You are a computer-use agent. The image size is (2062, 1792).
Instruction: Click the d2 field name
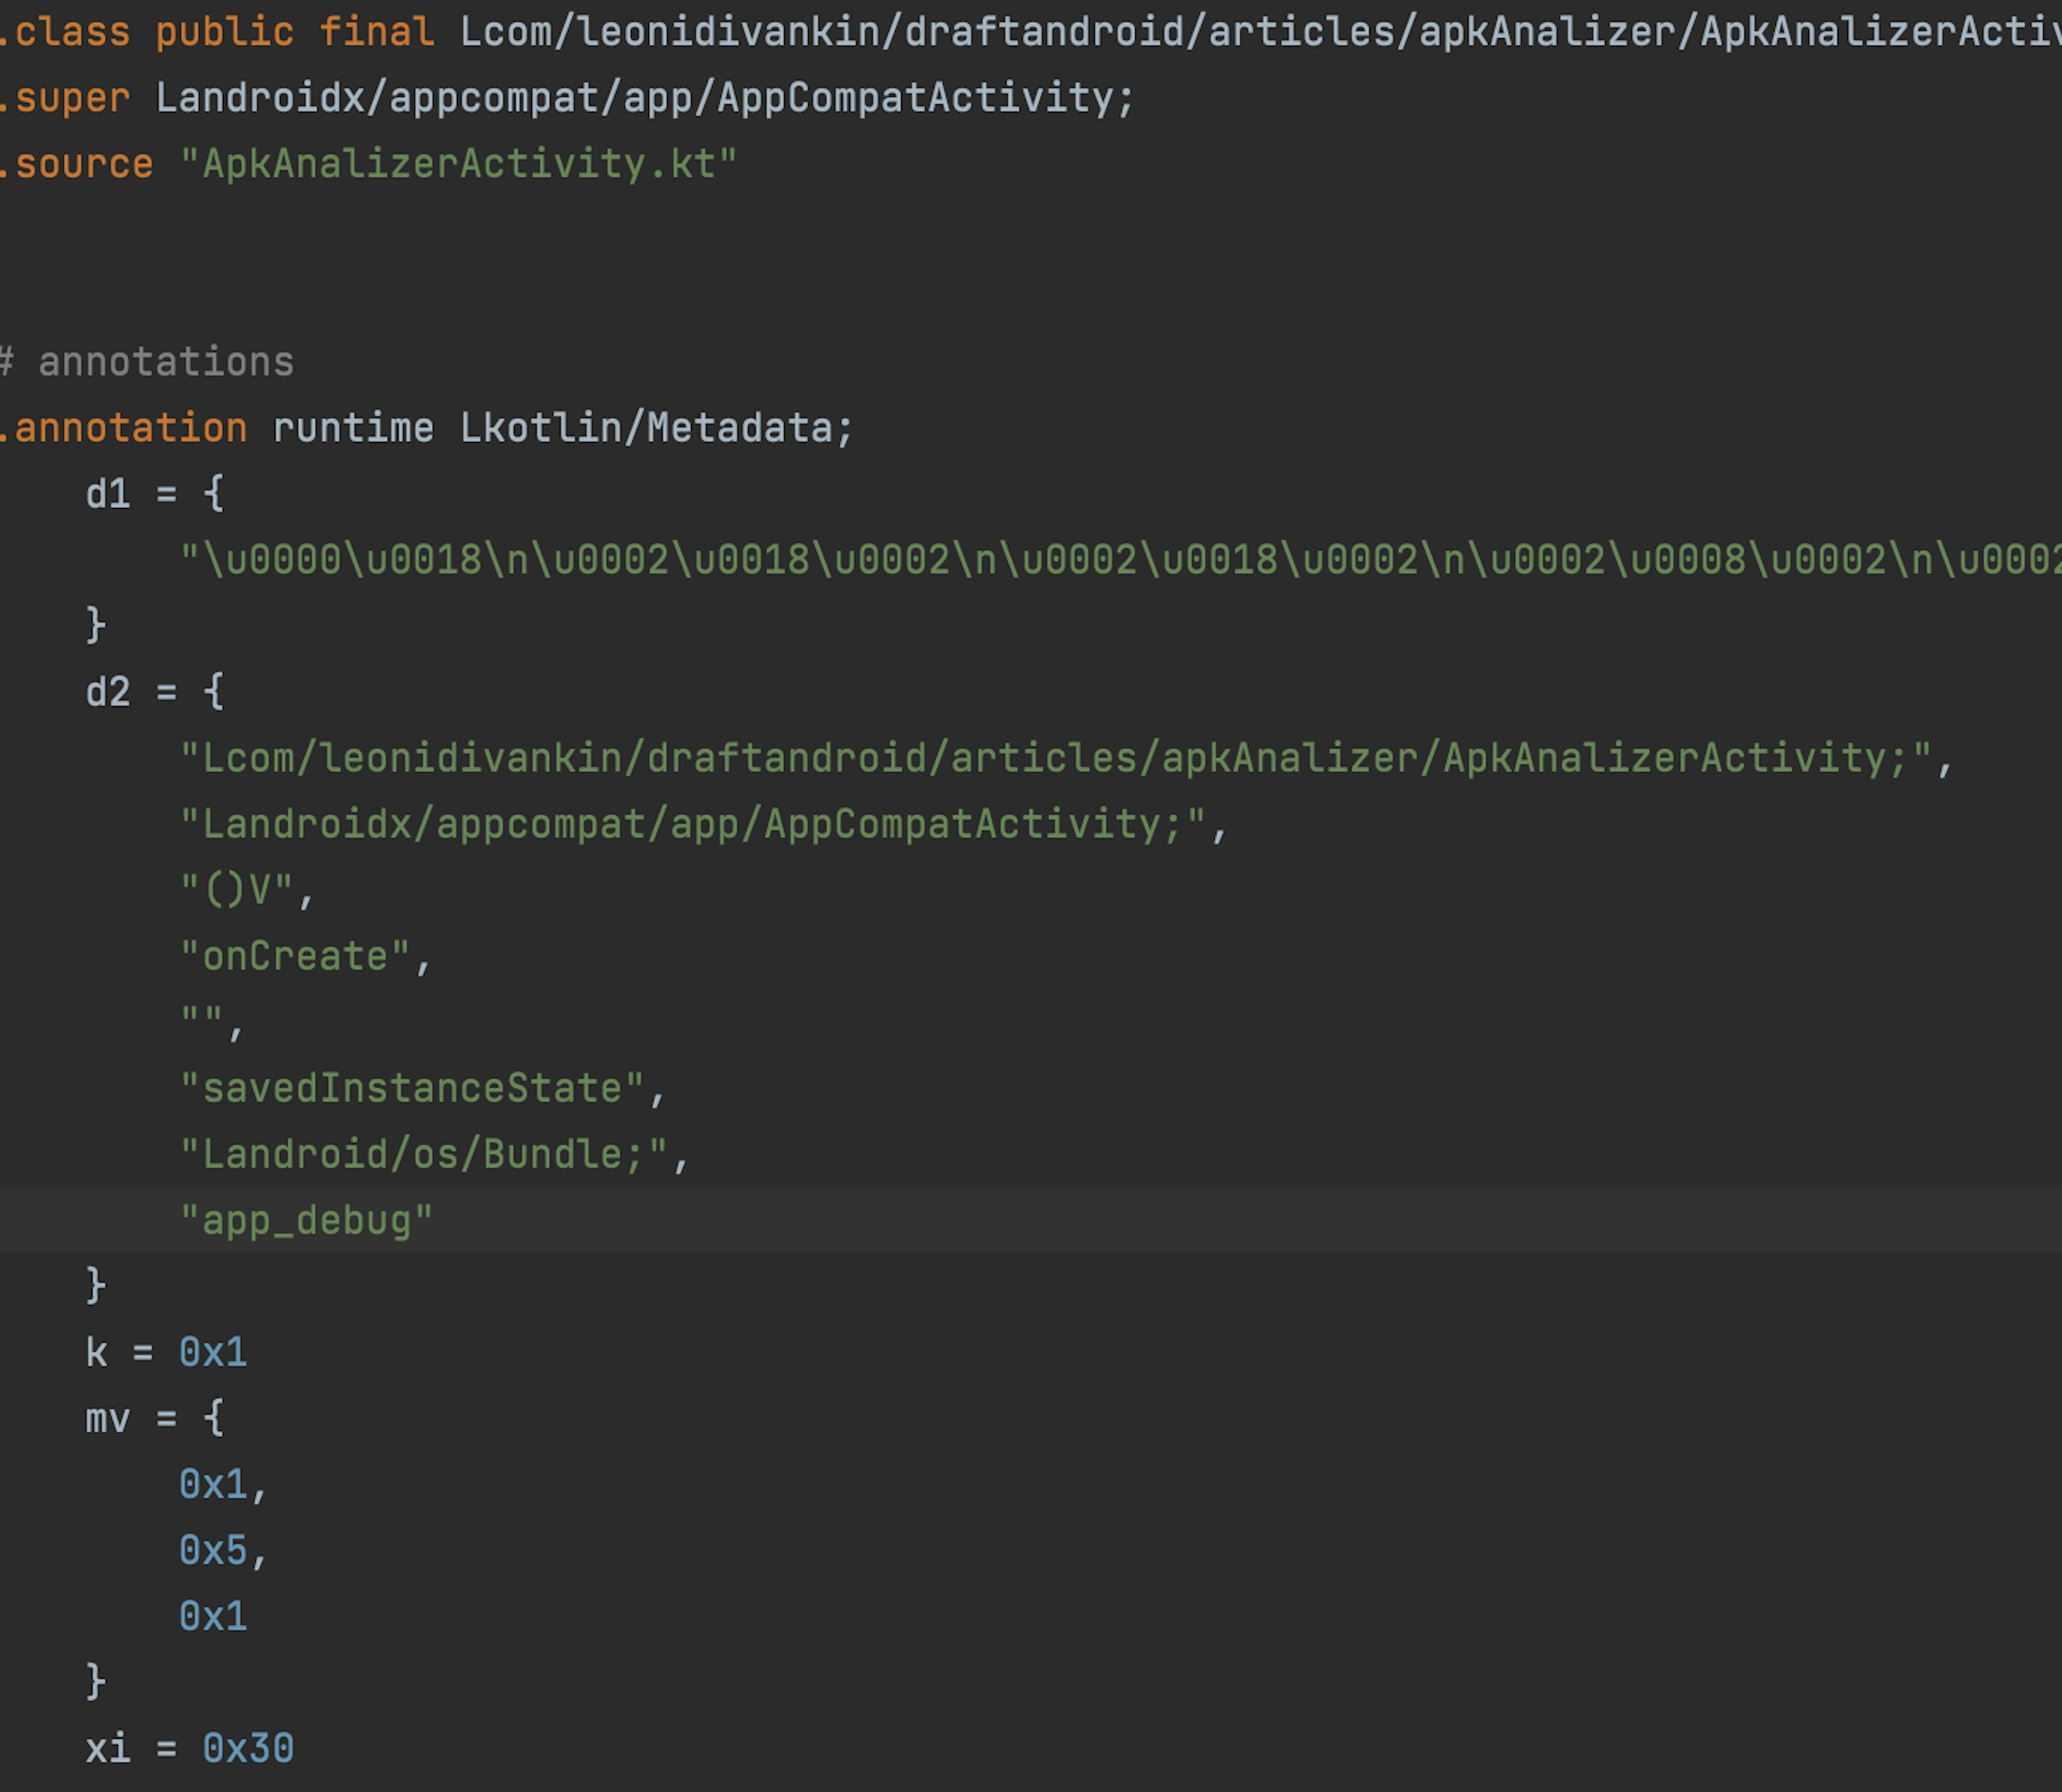(108, 692)
